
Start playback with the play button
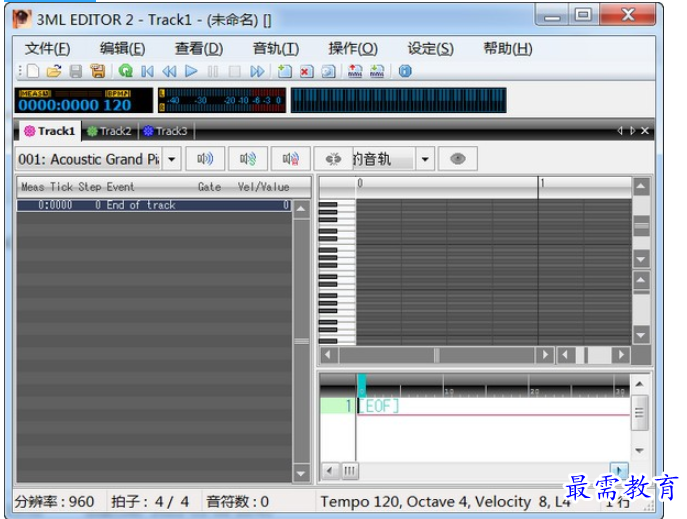pyautogui.click(x=191, y=71)
